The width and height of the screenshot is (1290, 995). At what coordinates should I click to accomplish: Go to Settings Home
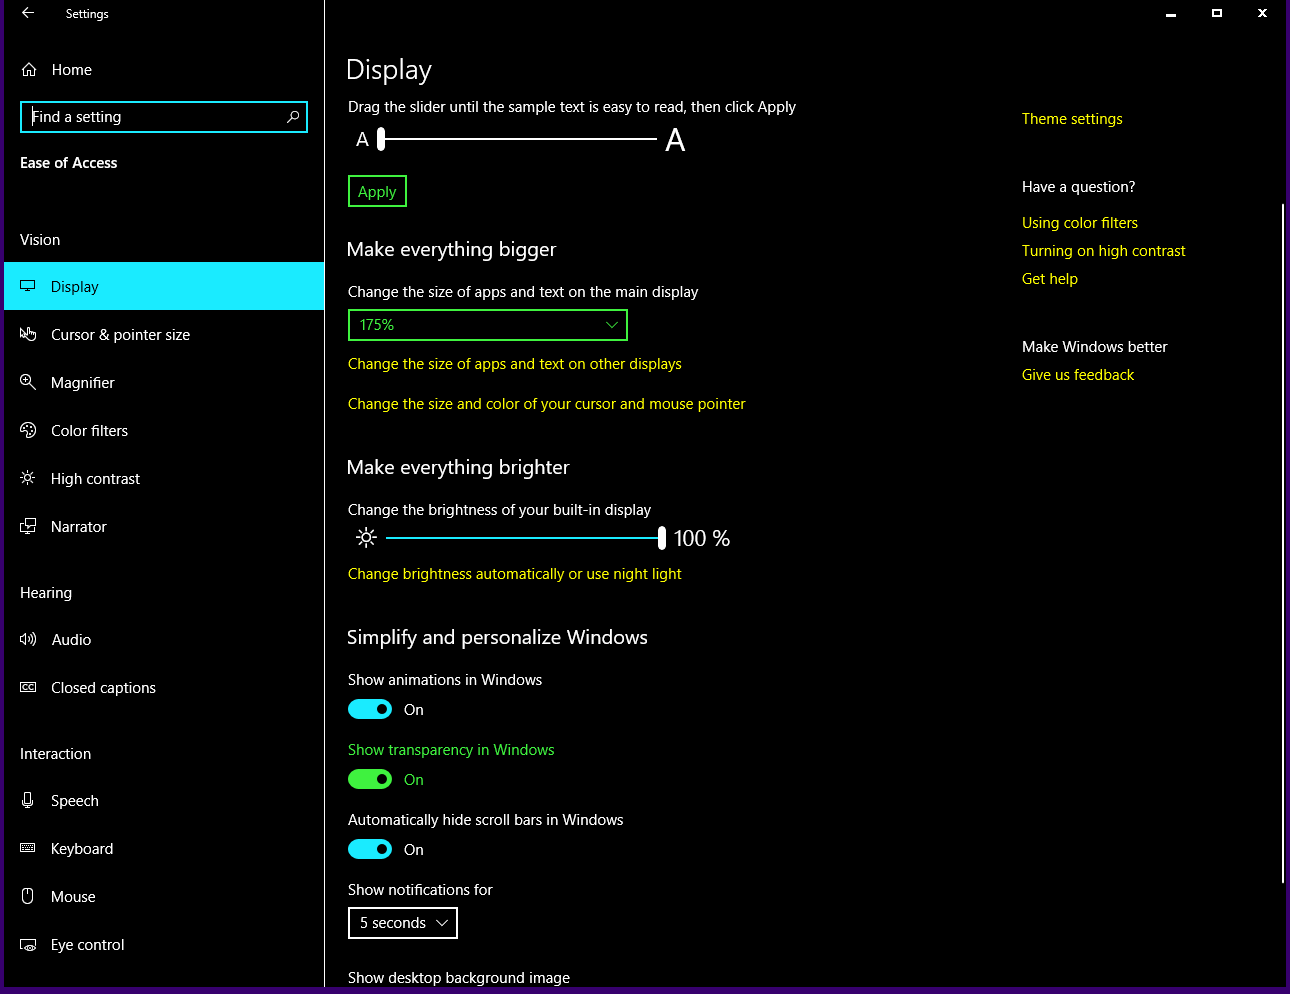click(x=72, y=70)
